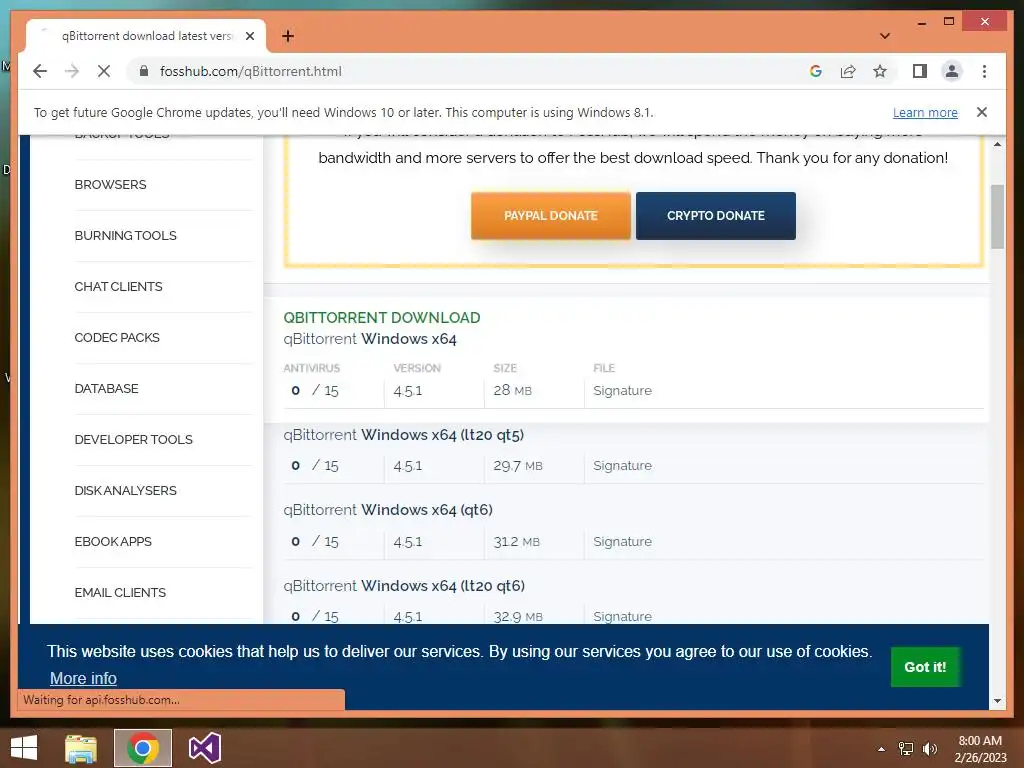Open the EMAIL CLIENTS category
The image size is (1024, 768).
click(x=120, y=592)
